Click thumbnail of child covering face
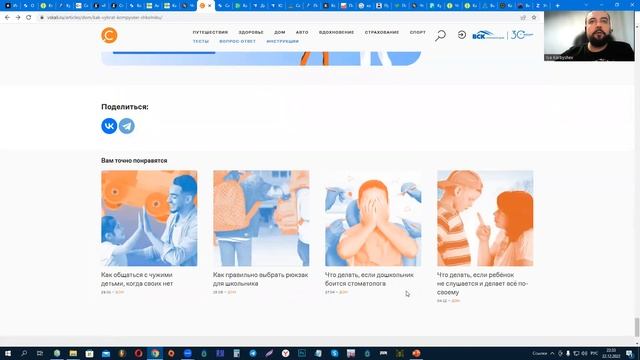Image resolution: width=640 pixels, height=360 pixels. (373, 218)
